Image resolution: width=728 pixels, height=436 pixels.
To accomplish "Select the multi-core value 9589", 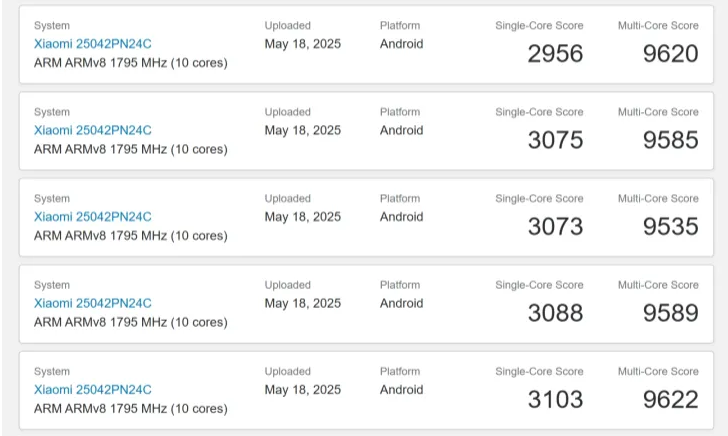I will [x=670, y=313].
